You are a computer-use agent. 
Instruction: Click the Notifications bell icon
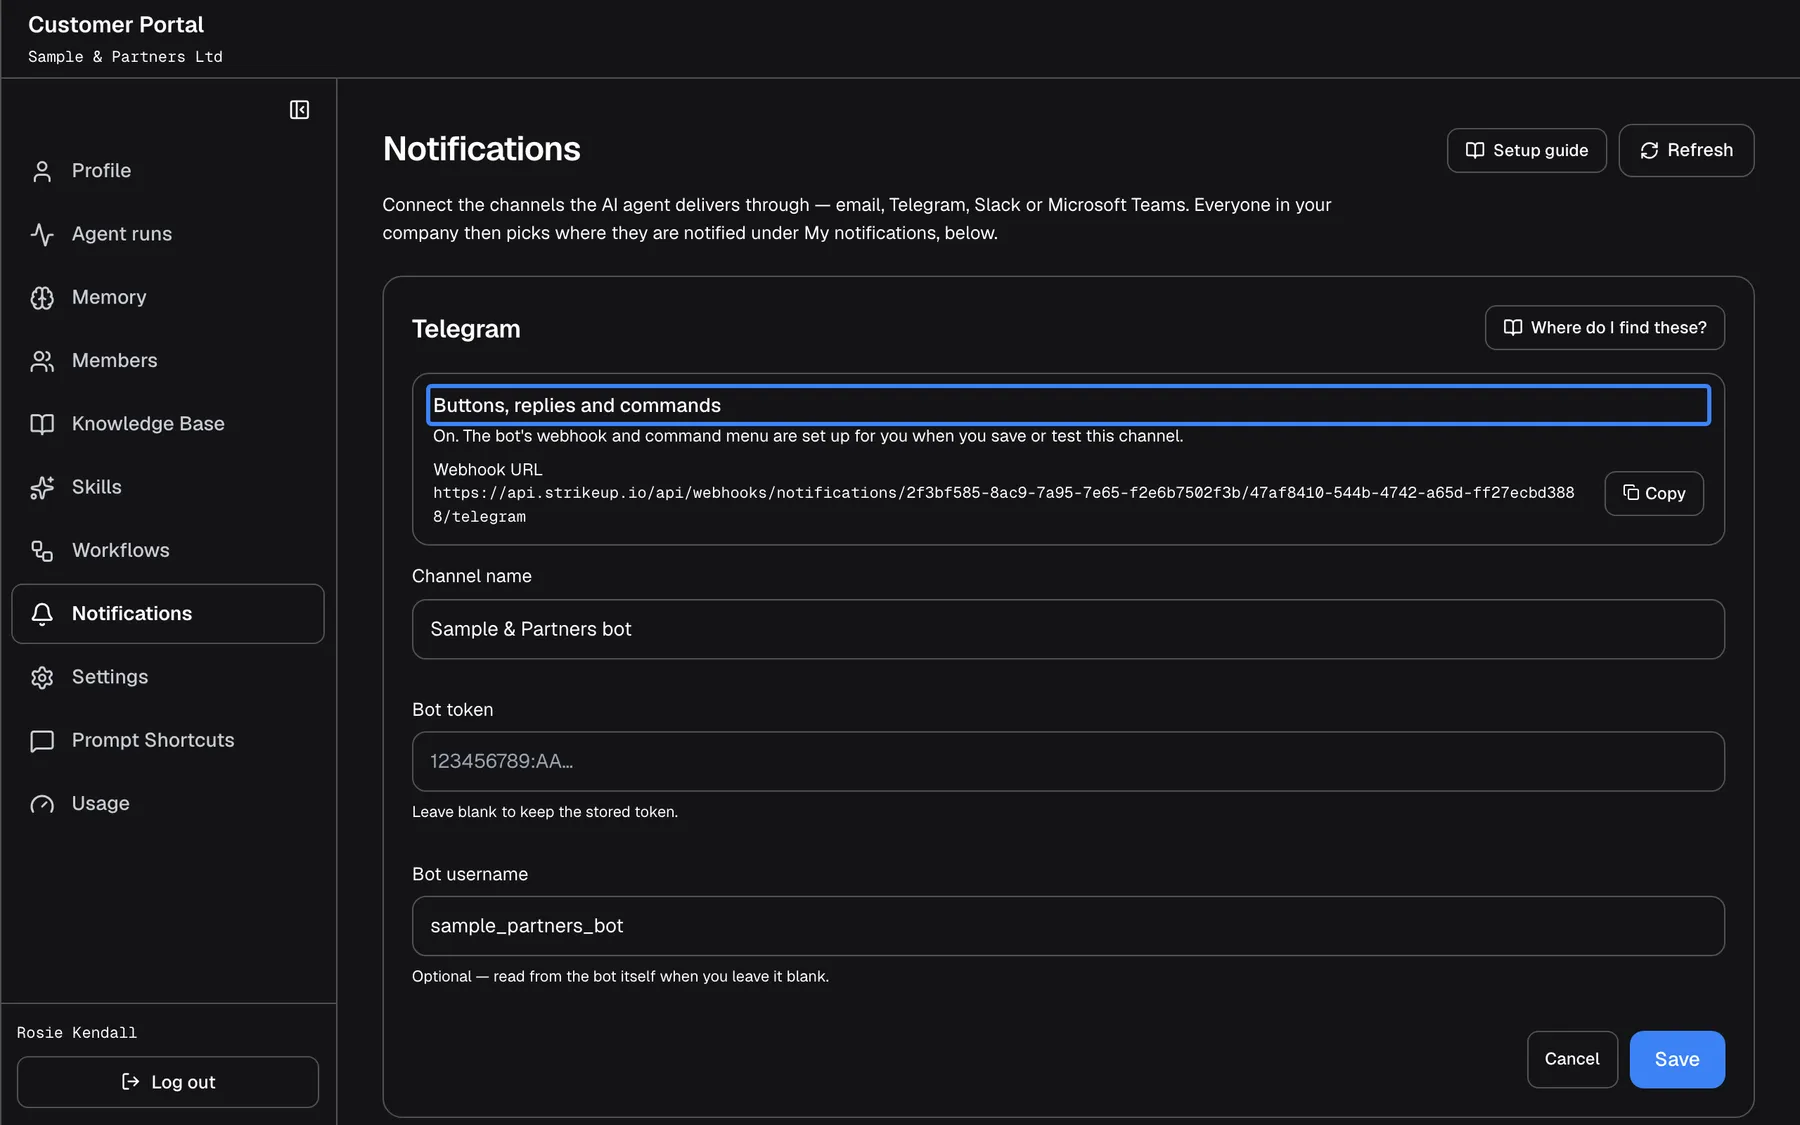tap(42, 614)
